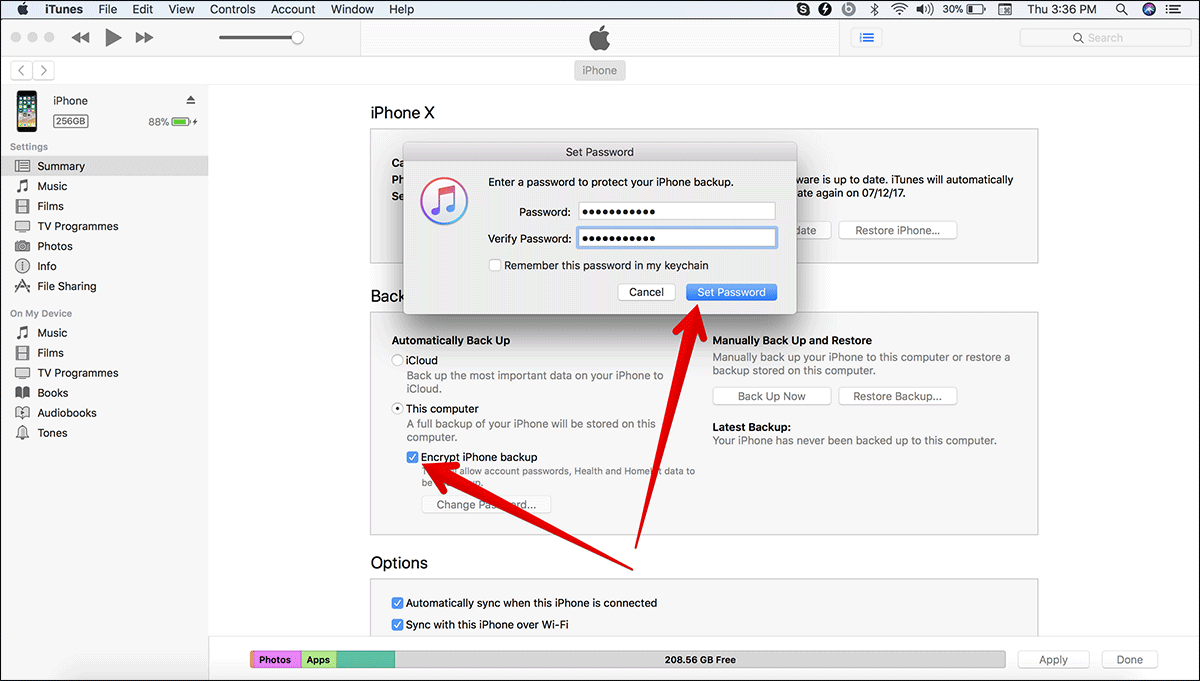Click the Wi-Fi icon in menu bar

click(x=898, y=9)
